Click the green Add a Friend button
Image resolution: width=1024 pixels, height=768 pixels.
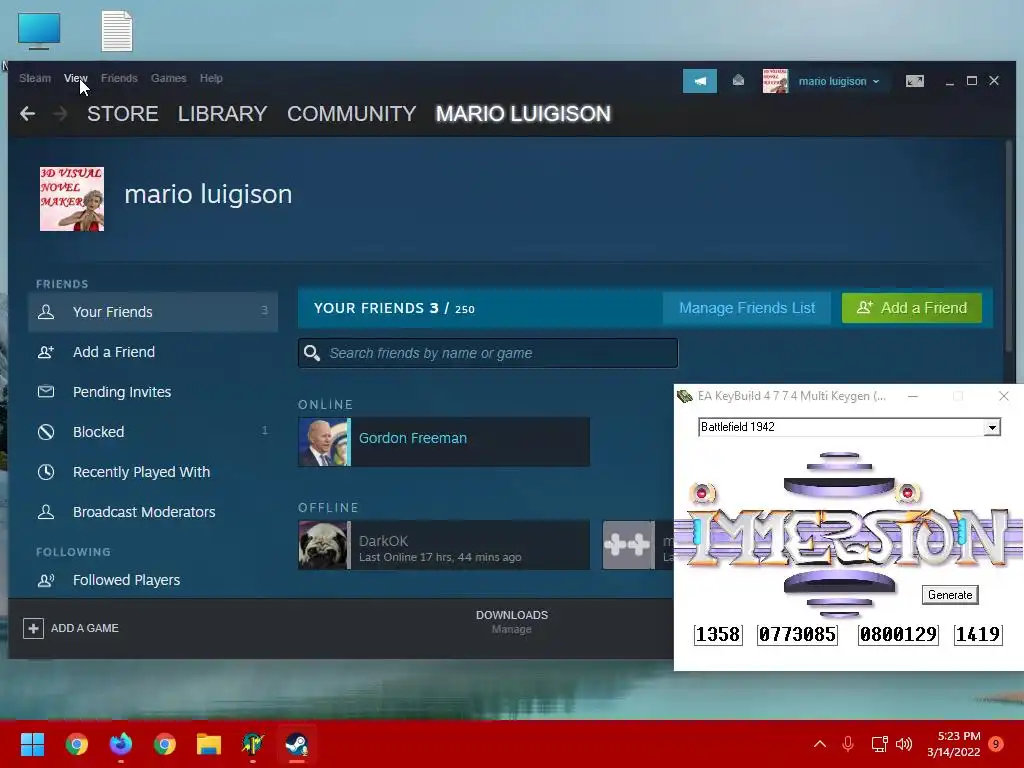pyautogui.click(x=912, y=308)
